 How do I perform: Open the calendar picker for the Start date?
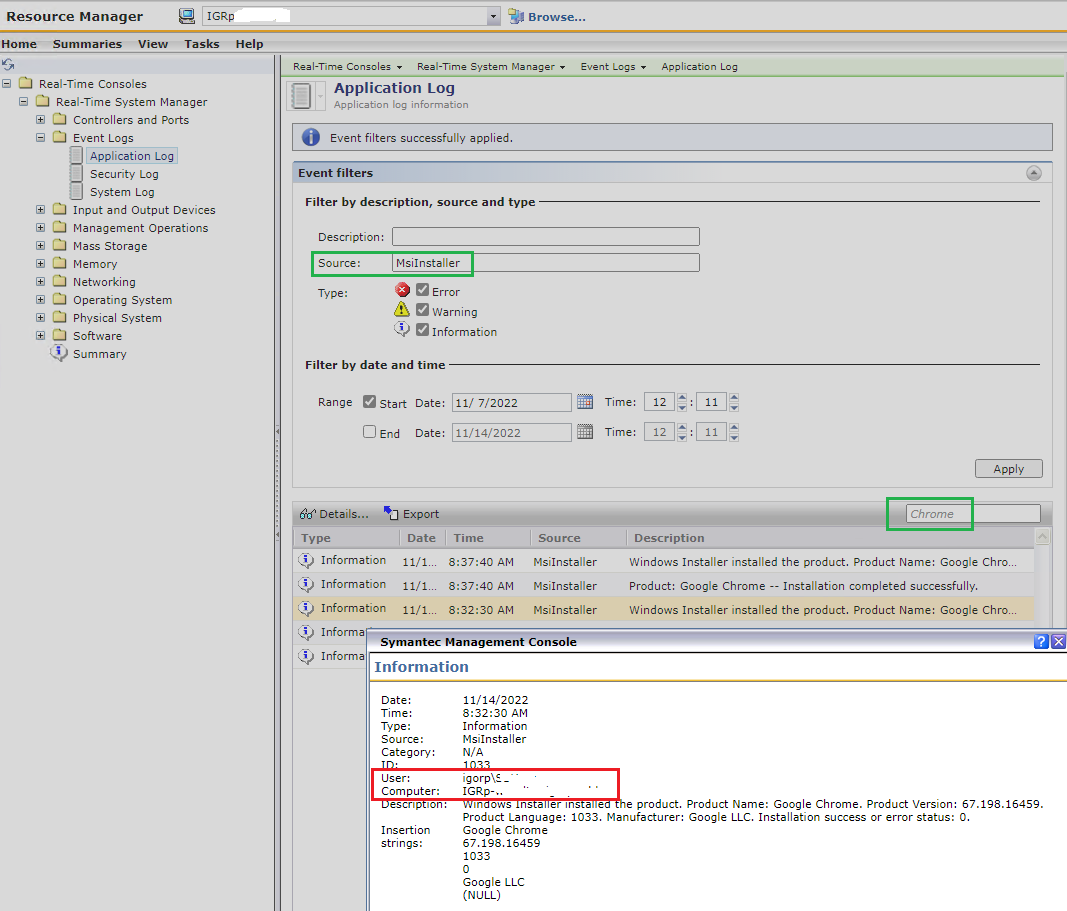click(585, 402)
